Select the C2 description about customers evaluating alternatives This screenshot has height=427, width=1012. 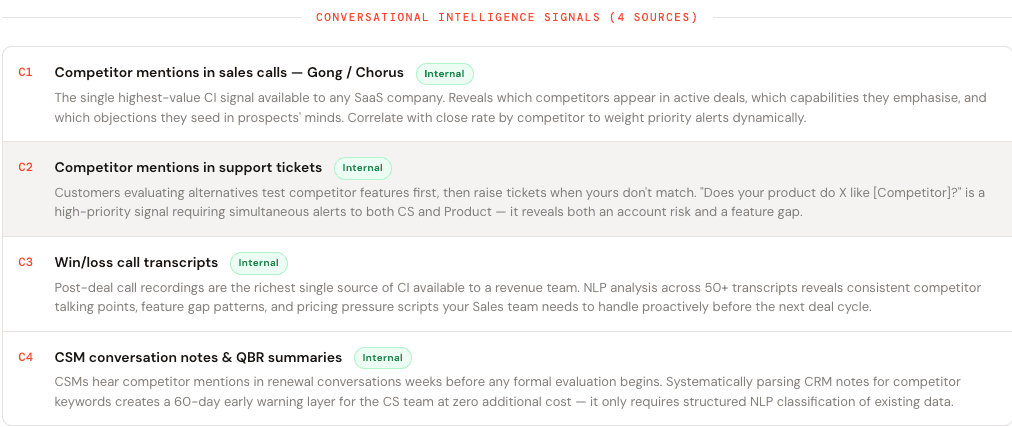click(520, 202)
